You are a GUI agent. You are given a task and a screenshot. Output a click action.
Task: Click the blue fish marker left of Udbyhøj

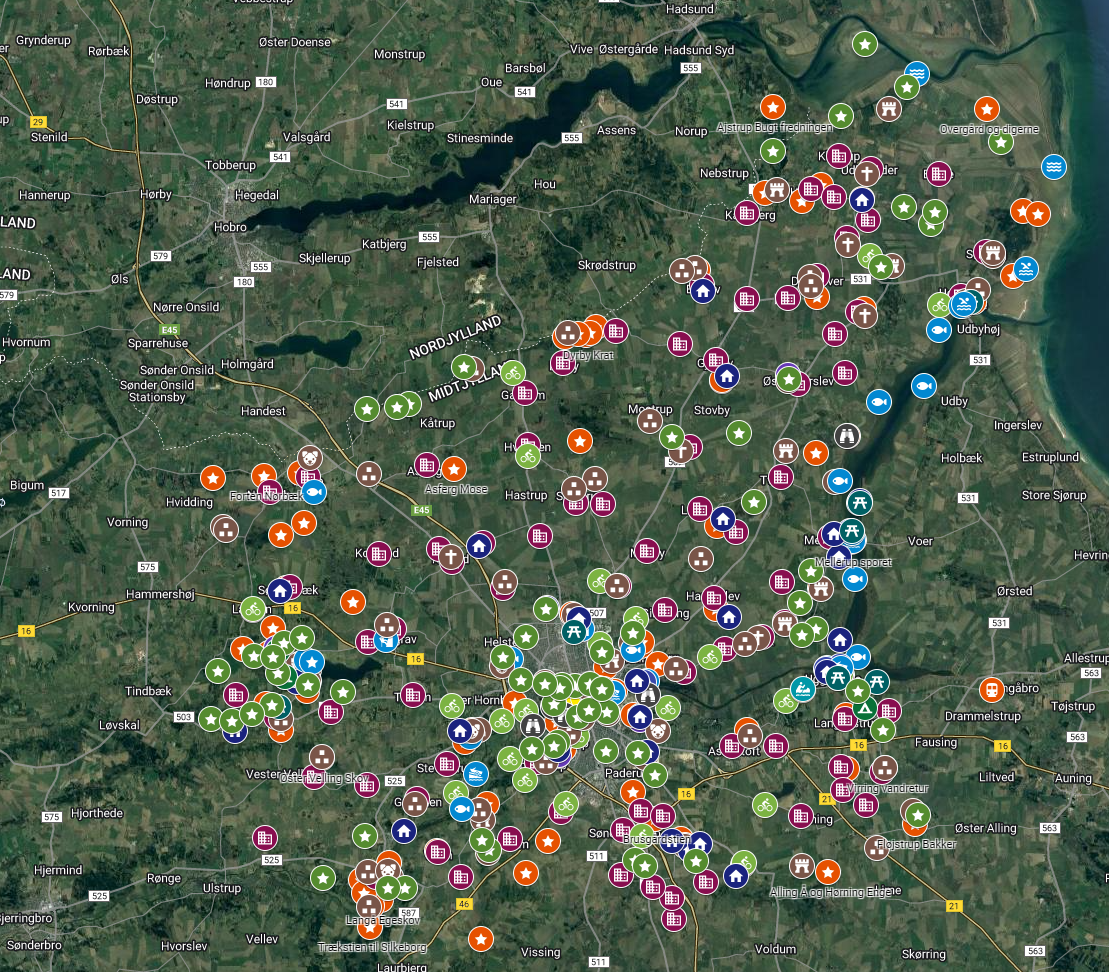pos(938,329)
